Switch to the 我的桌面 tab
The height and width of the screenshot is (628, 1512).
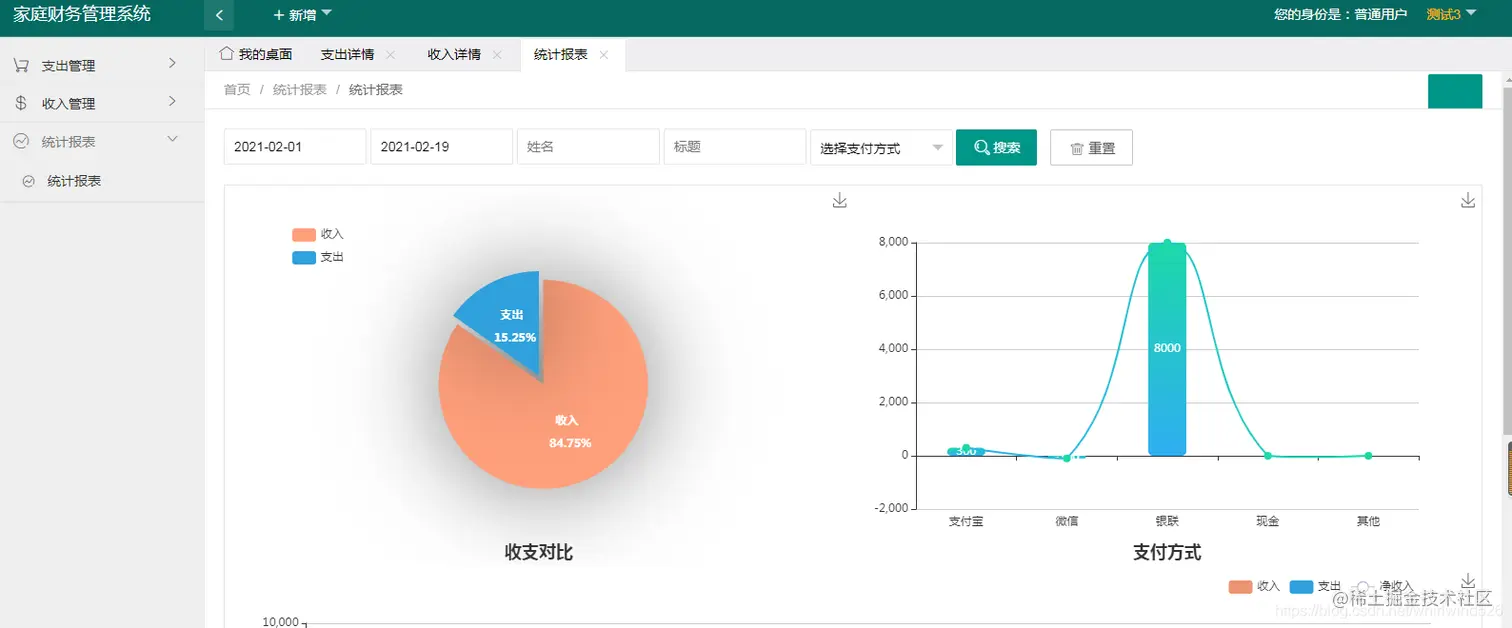tap(256, 54)
